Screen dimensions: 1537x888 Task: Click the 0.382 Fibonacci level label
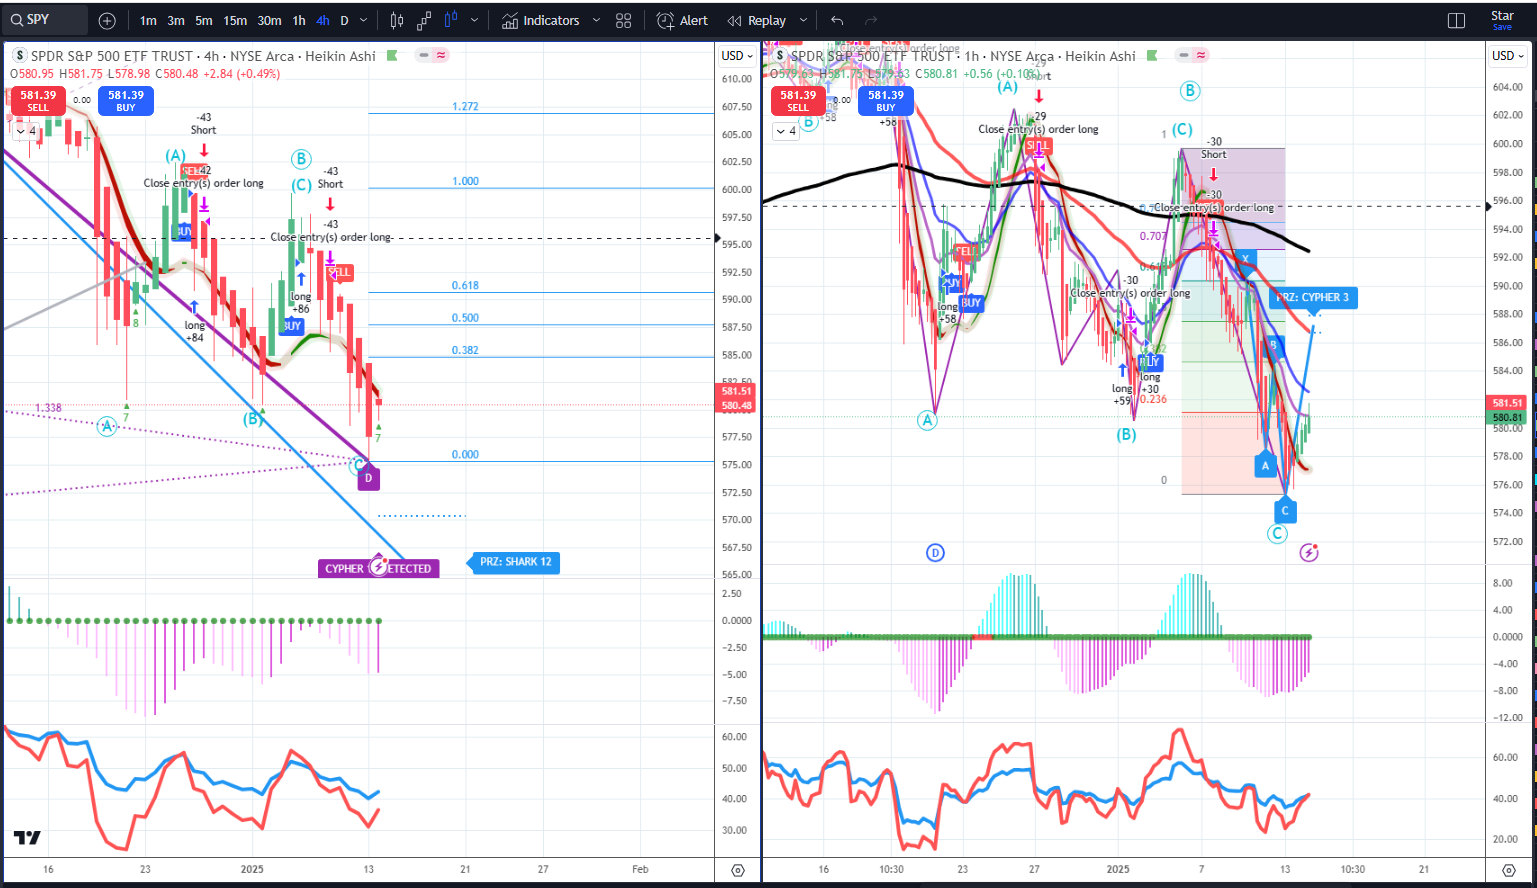tap(465, 350)
